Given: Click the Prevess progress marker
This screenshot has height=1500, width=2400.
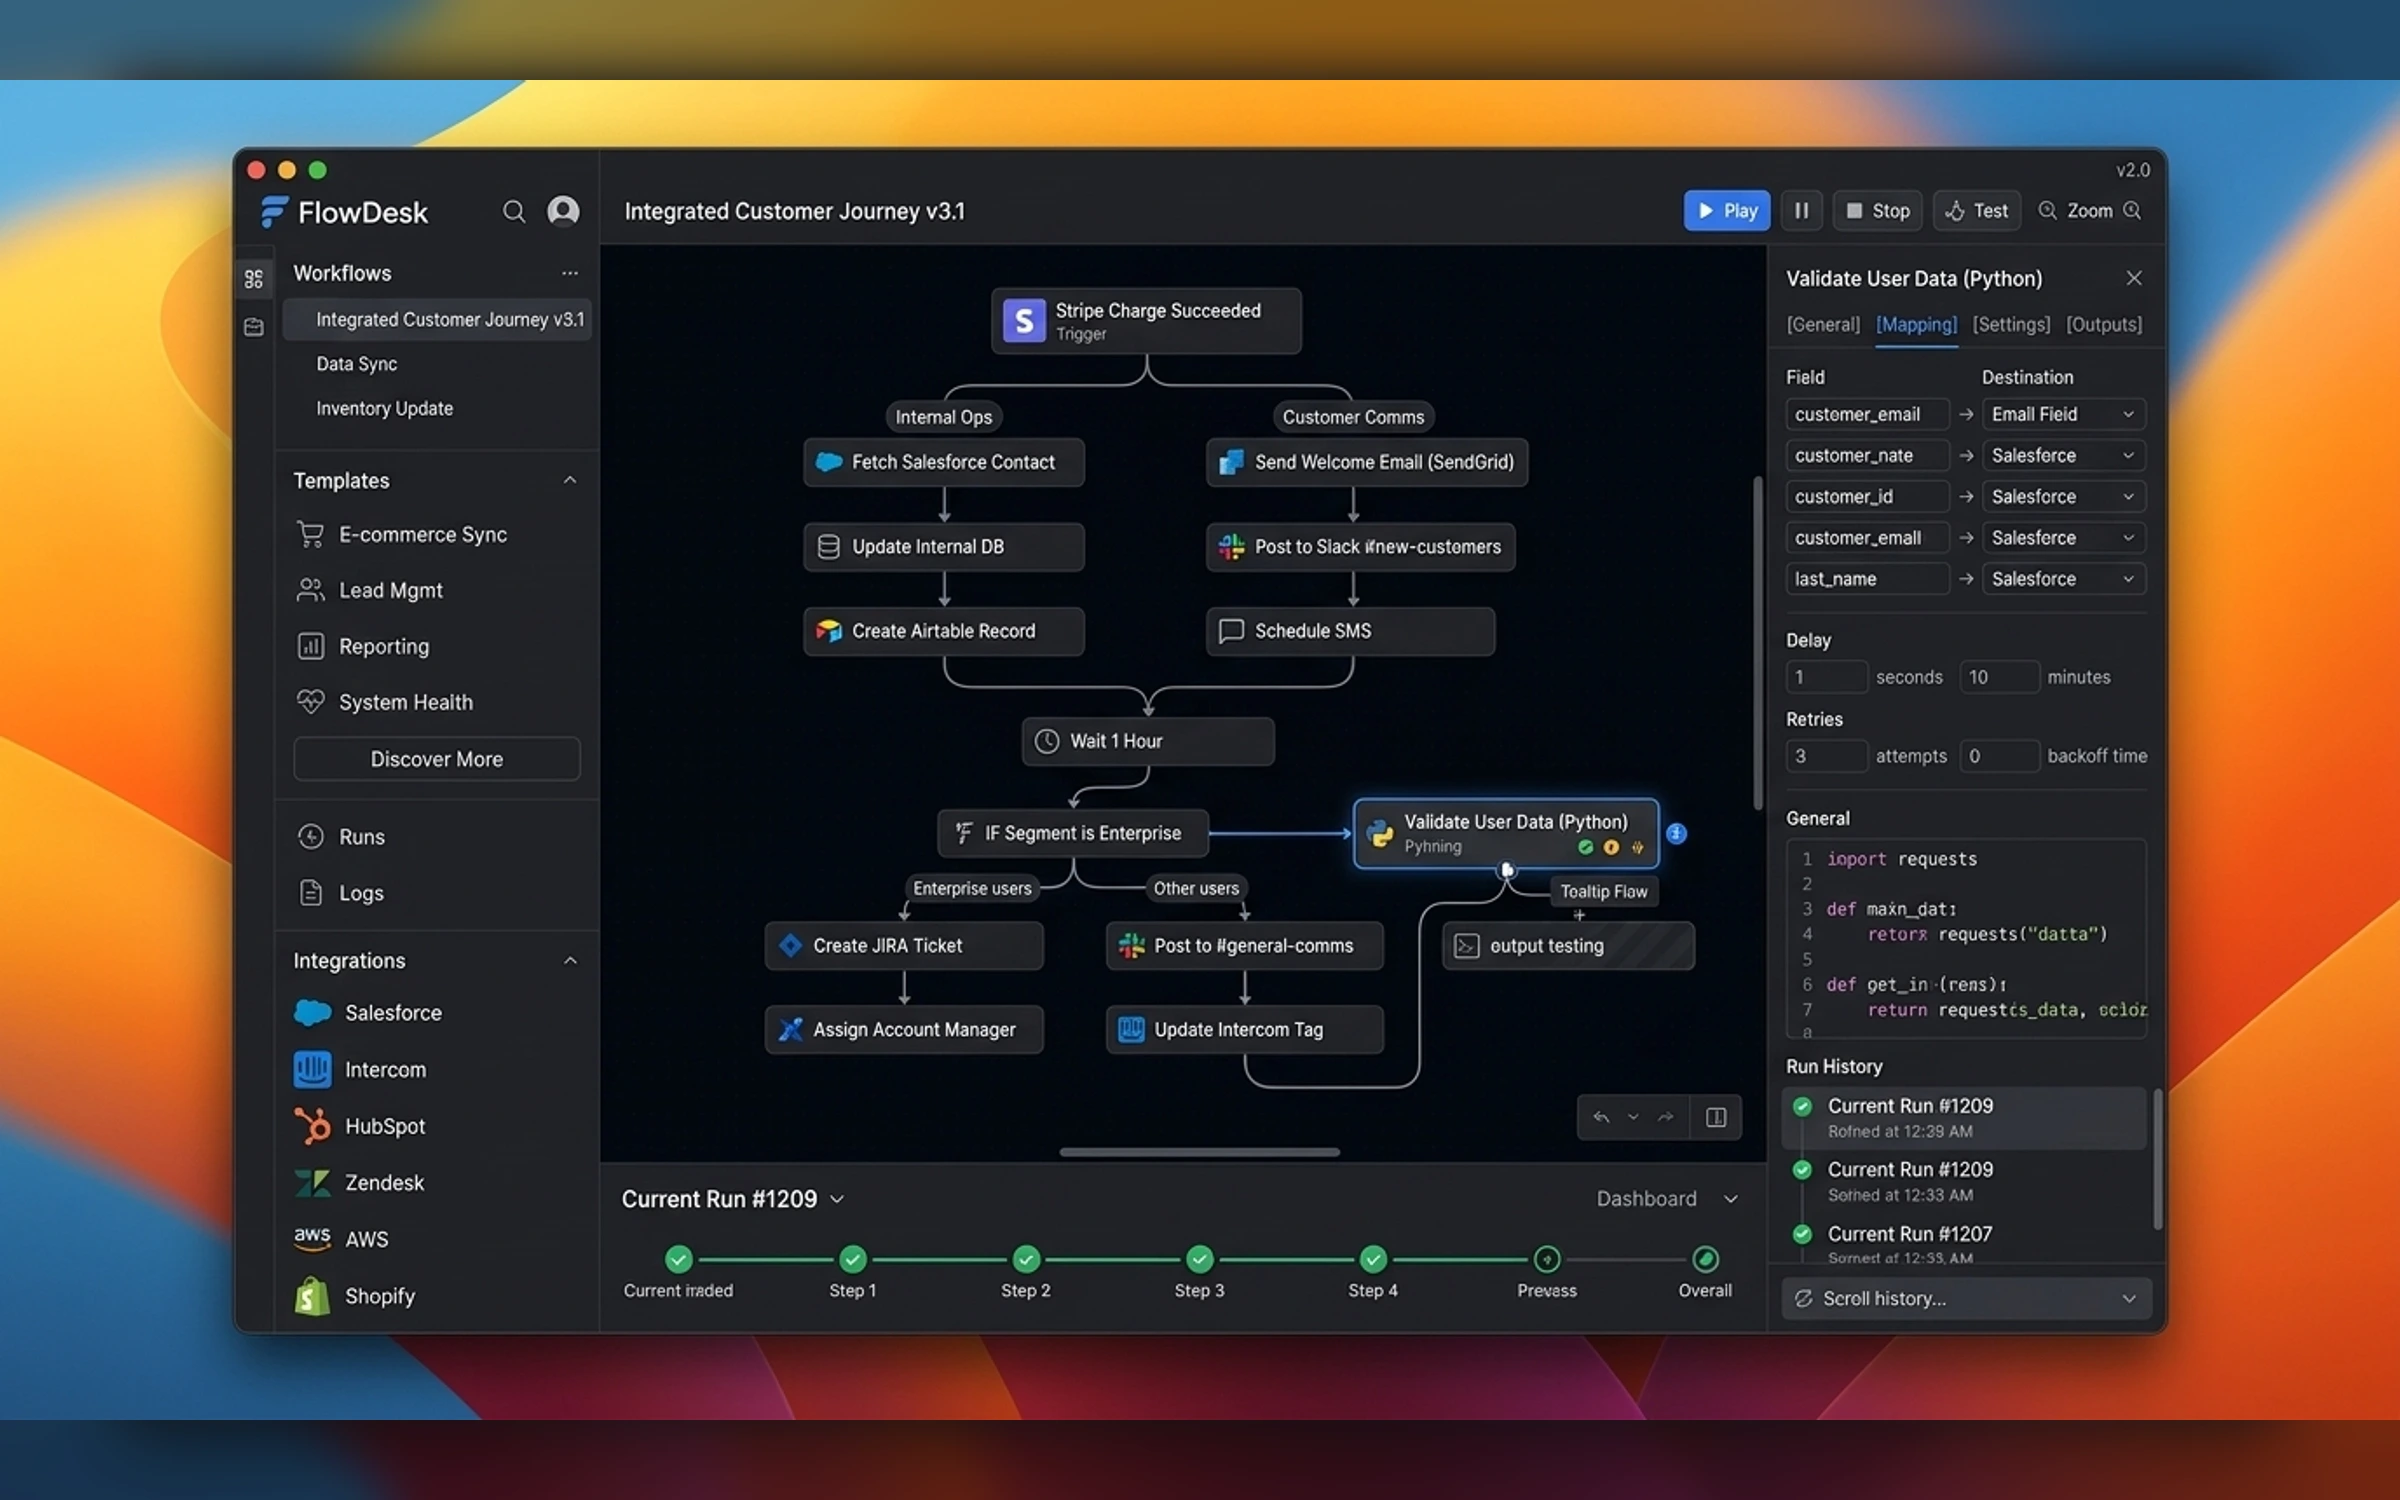Looking at the screenshot, I should (x=1547, y=1259).
